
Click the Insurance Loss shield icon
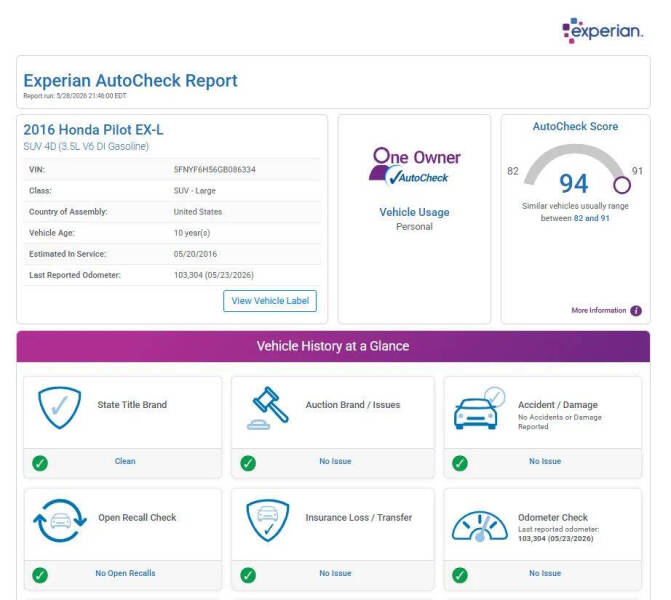coord(267,520)
